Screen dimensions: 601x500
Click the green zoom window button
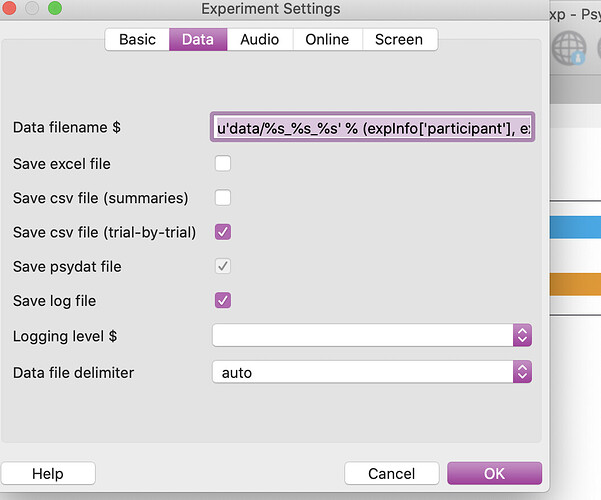[54, 9]
